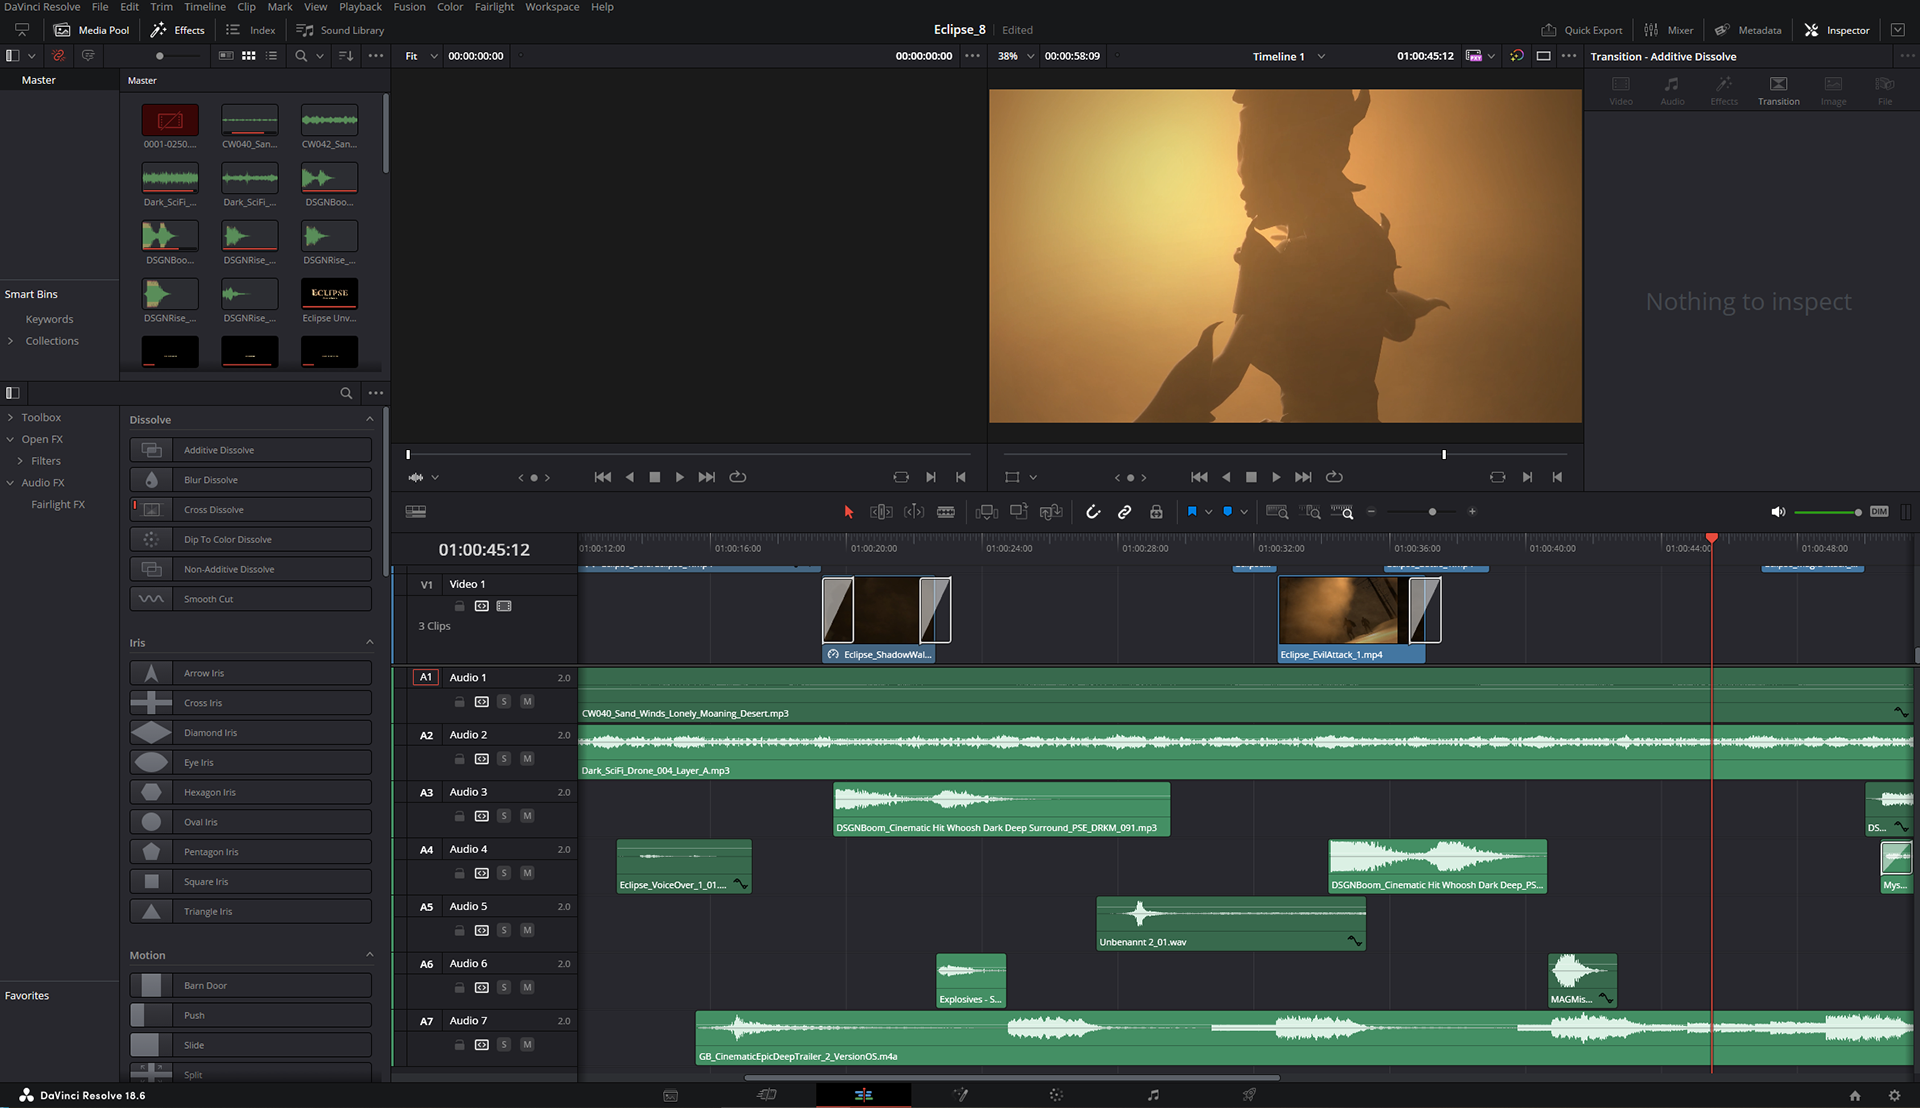
Task: Open the Workspace menu
Action: point(552,7)
